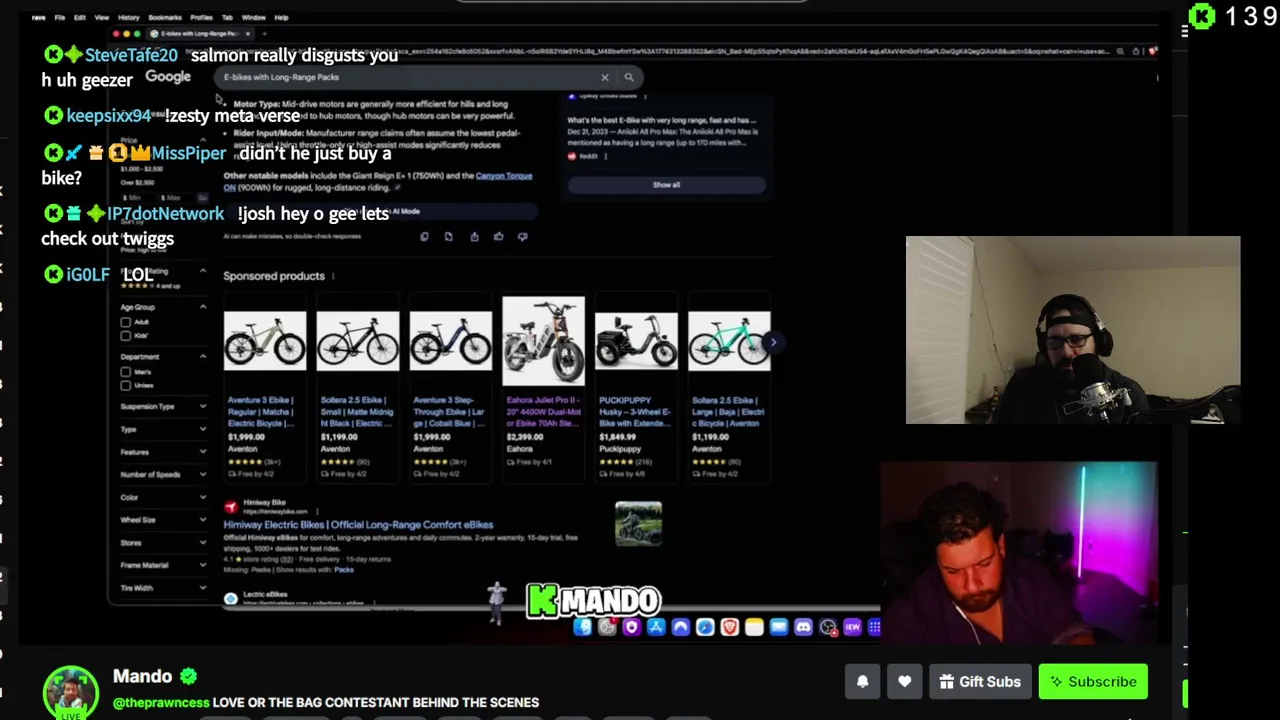Viewport: 1280px width, 720px height.
Task: Open the Window menu
Action: coord(253,17)
